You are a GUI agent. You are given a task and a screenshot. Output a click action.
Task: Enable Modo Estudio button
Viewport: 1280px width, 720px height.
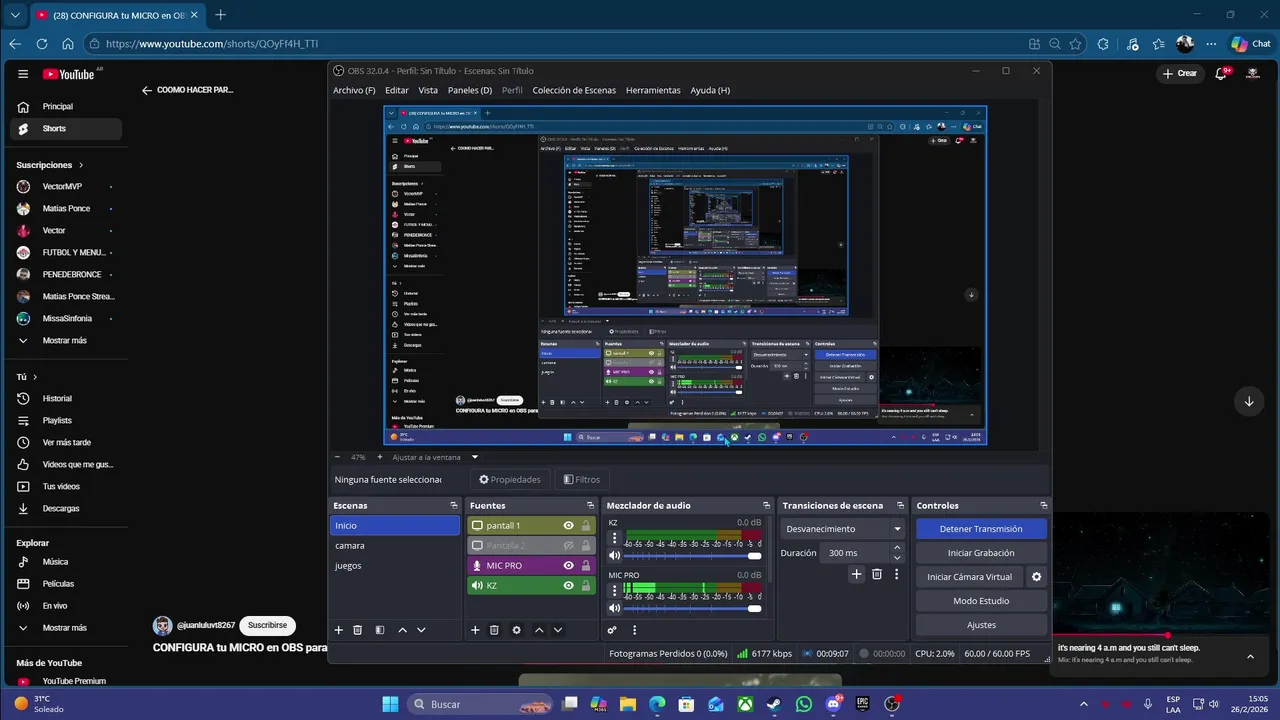click(981, 601)
